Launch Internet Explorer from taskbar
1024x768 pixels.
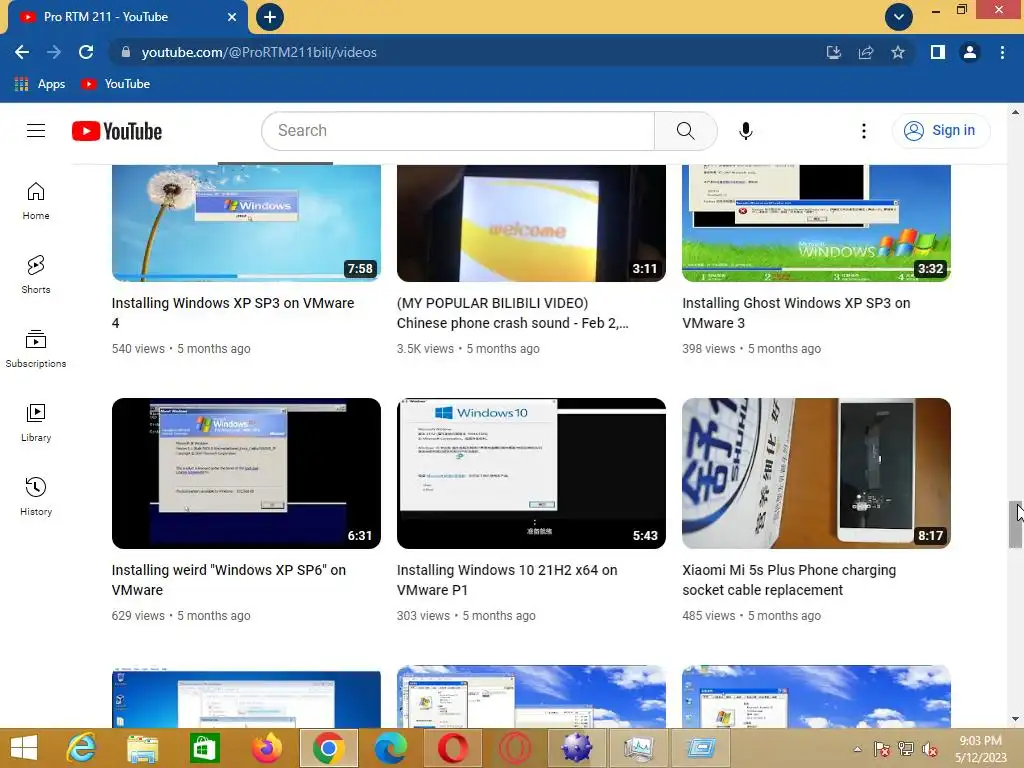pos(81,748)
